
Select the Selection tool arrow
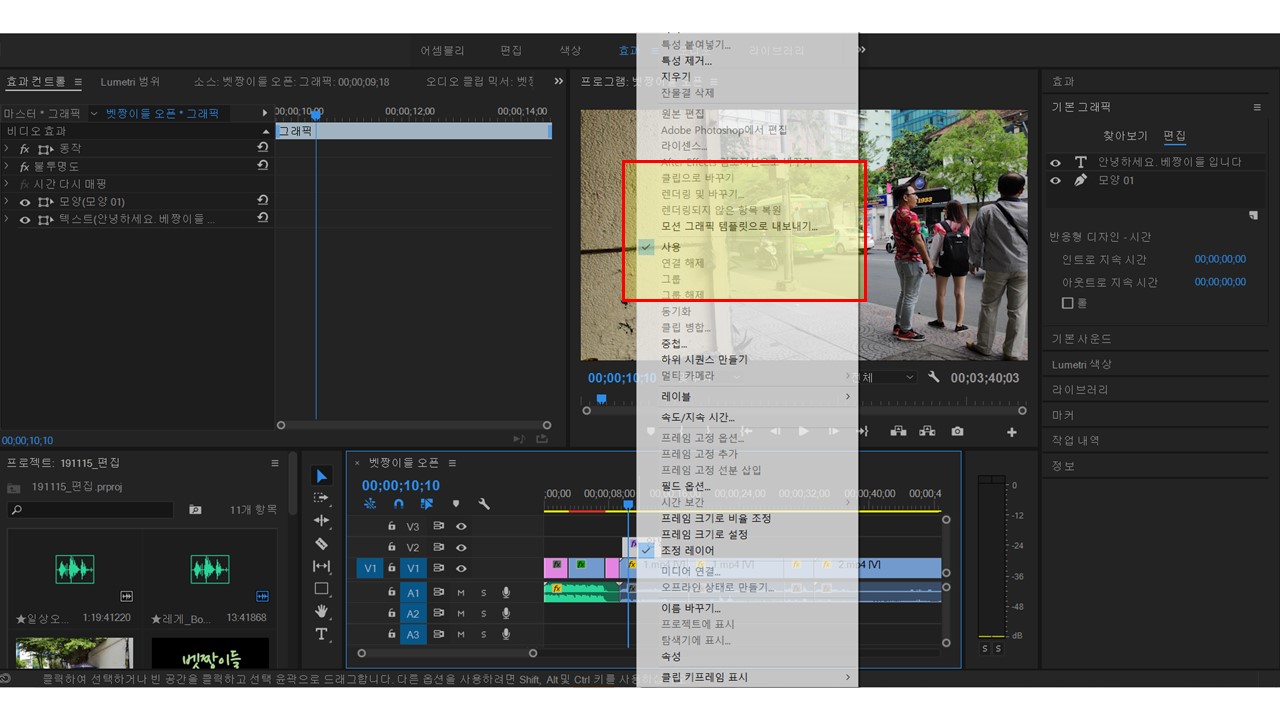click(x=321, y=476)
